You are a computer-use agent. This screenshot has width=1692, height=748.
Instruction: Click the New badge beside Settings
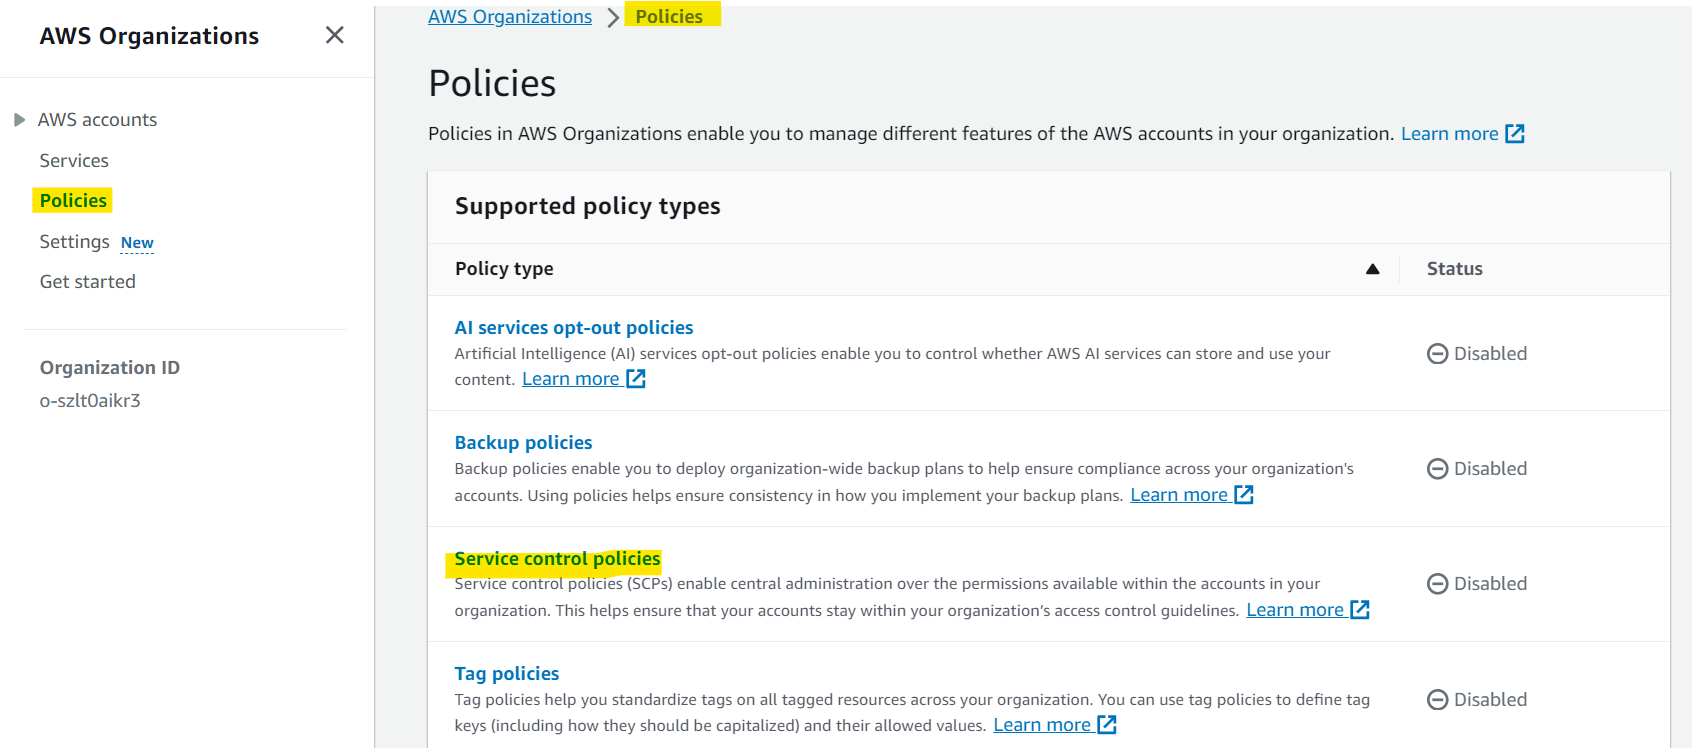[x=137, y=243]
